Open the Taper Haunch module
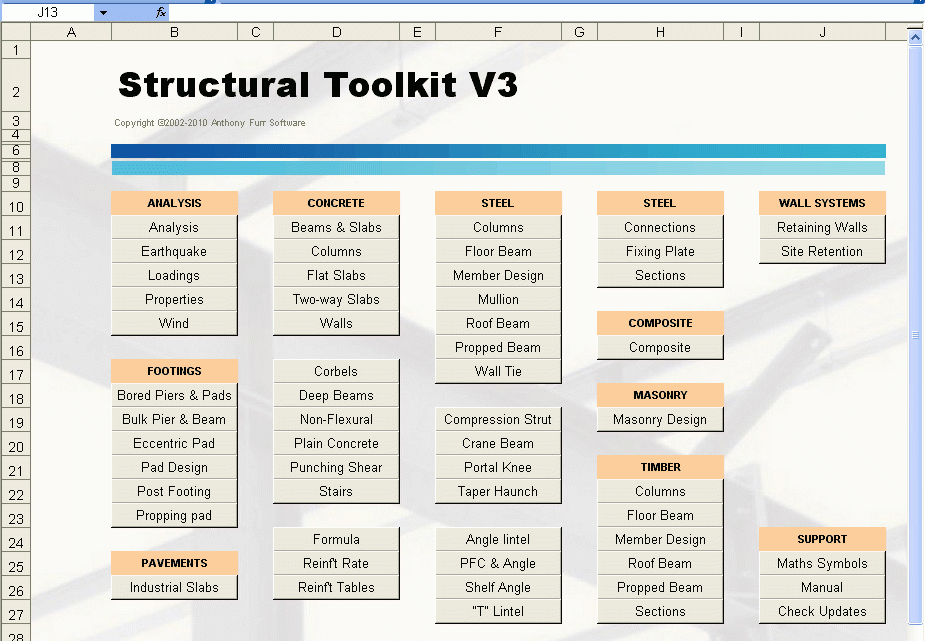 pos(498,492)
